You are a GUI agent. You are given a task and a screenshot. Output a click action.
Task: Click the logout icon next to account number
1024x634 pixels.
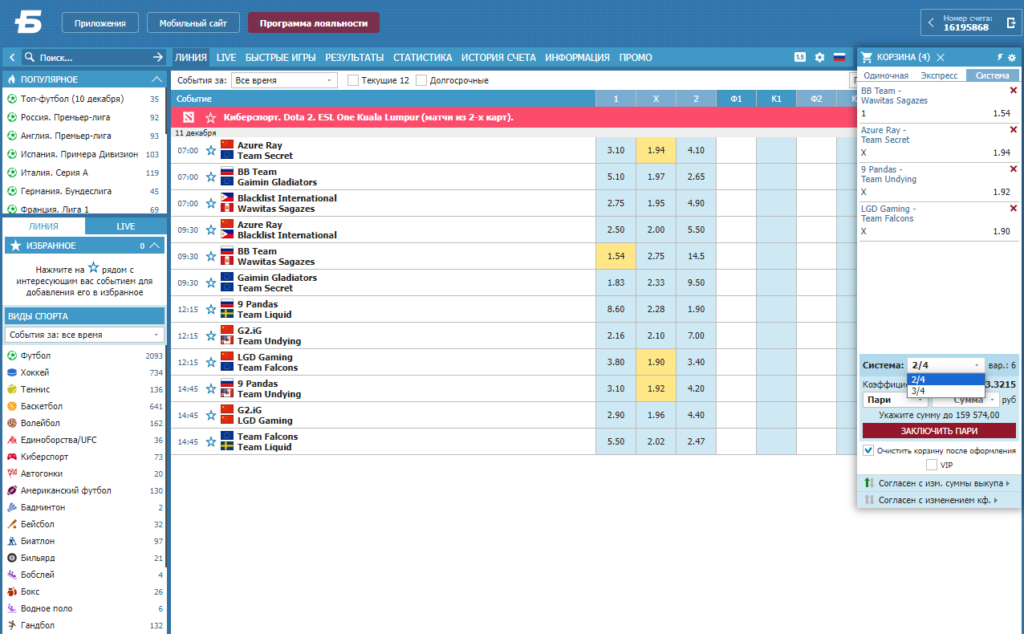[1011, 23]
